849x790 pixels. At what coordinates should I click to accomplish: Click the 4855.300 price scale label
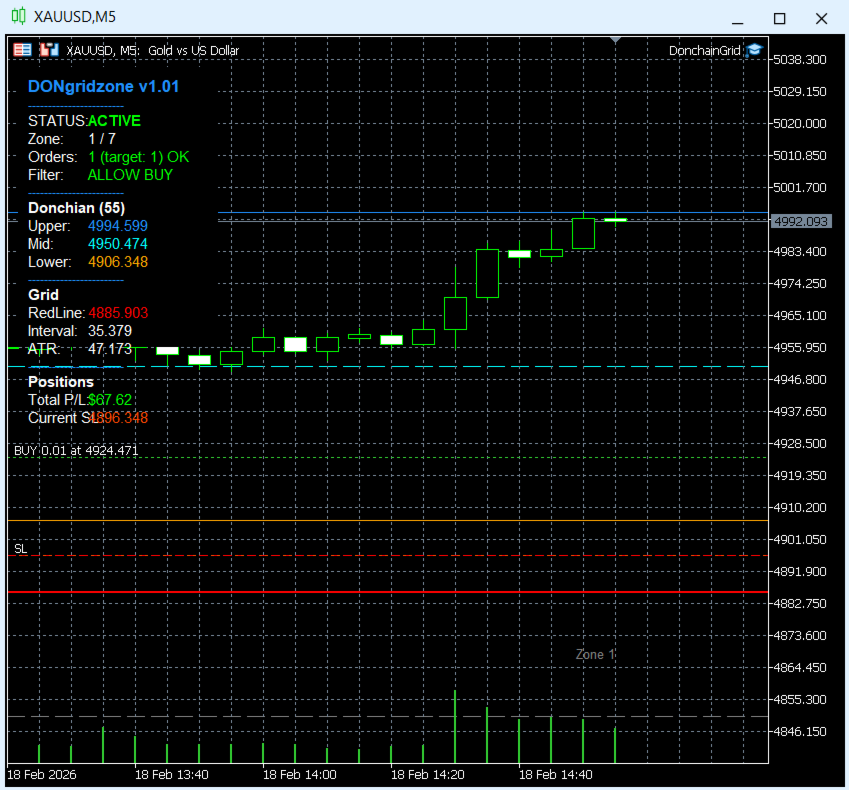800,700
